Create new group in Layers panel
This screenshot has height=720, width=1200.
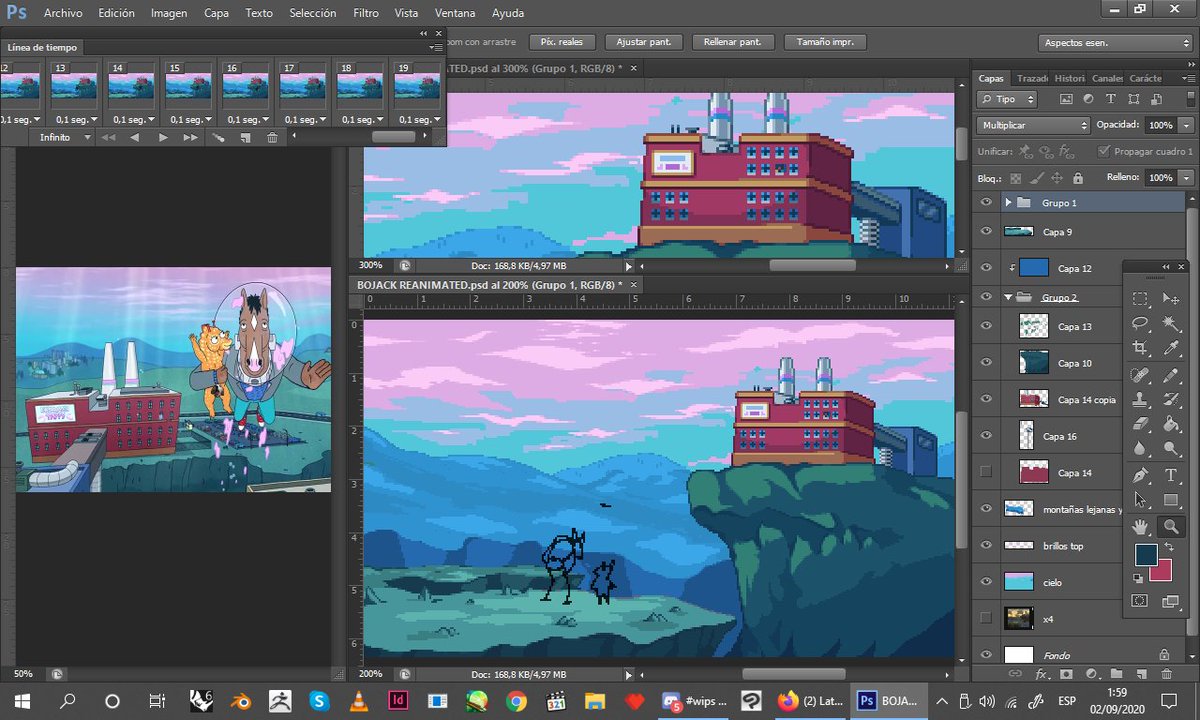point(1115,675)
